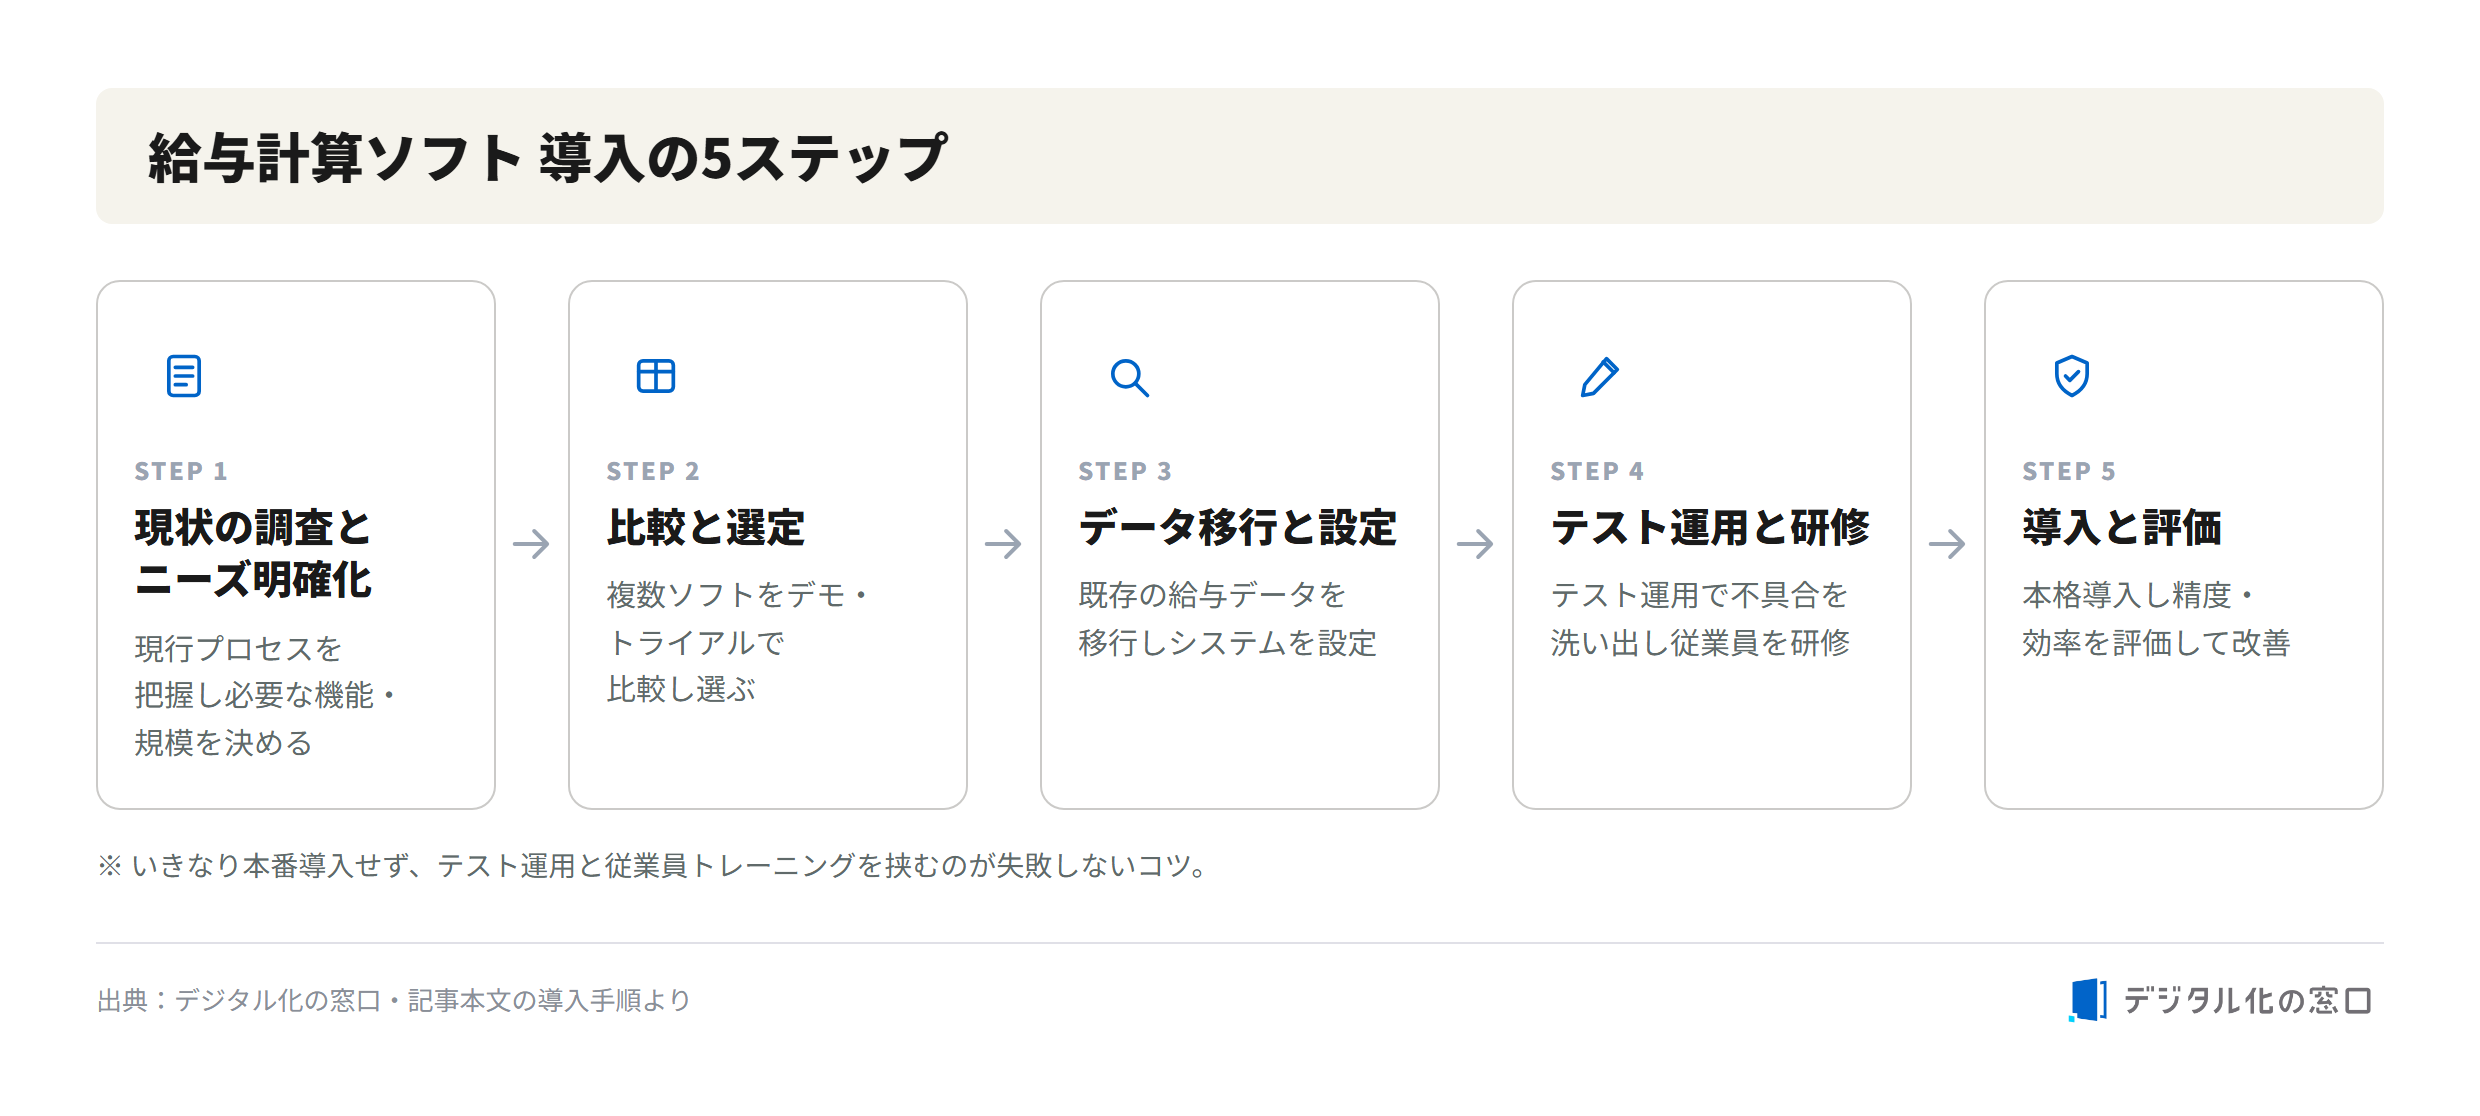Select the 導入と評価 heading
The width and height of the screenshot is (2480, 1116).
pyautogui.click(x=2122, y=528)
